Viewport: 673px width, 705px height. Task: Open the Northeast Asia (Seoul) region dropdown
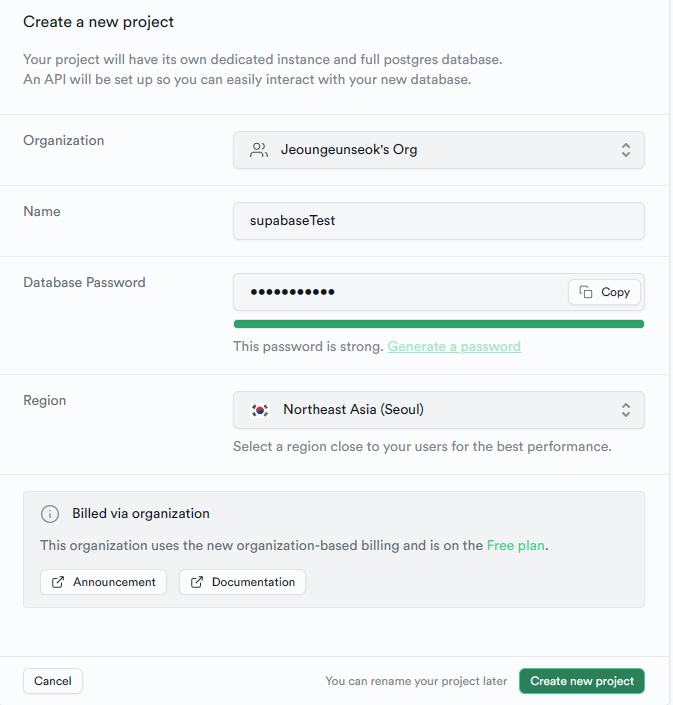point(438,409)
